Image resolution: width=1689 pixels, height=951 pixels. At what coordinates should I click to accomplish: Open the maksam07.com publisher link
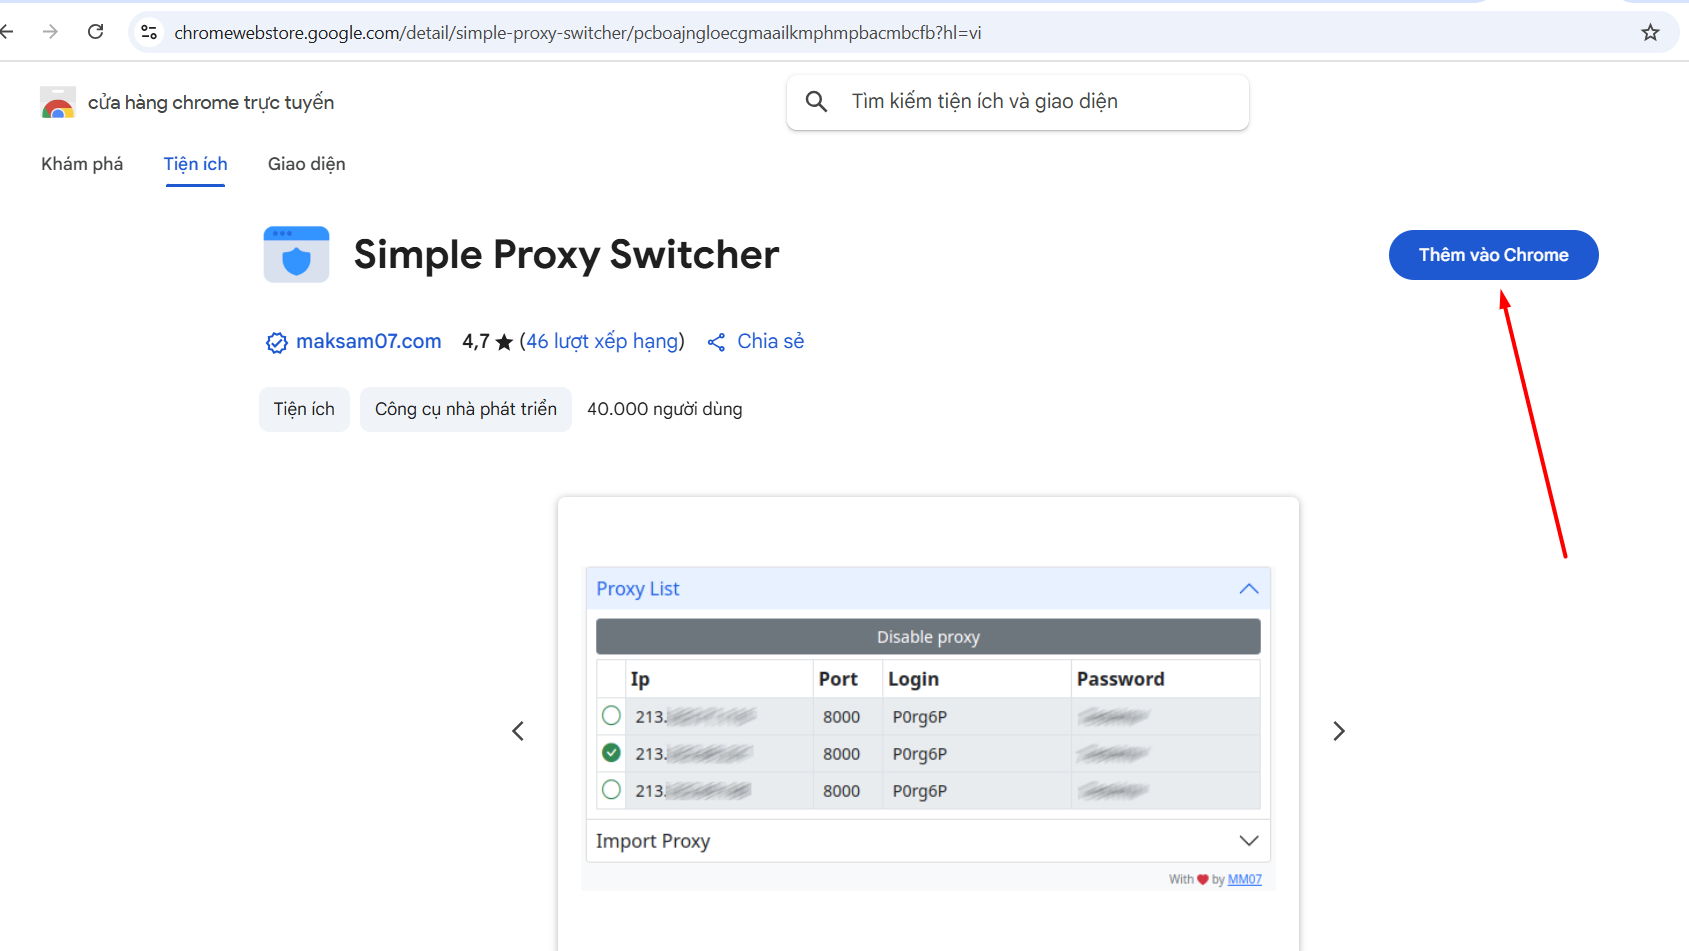368,341
